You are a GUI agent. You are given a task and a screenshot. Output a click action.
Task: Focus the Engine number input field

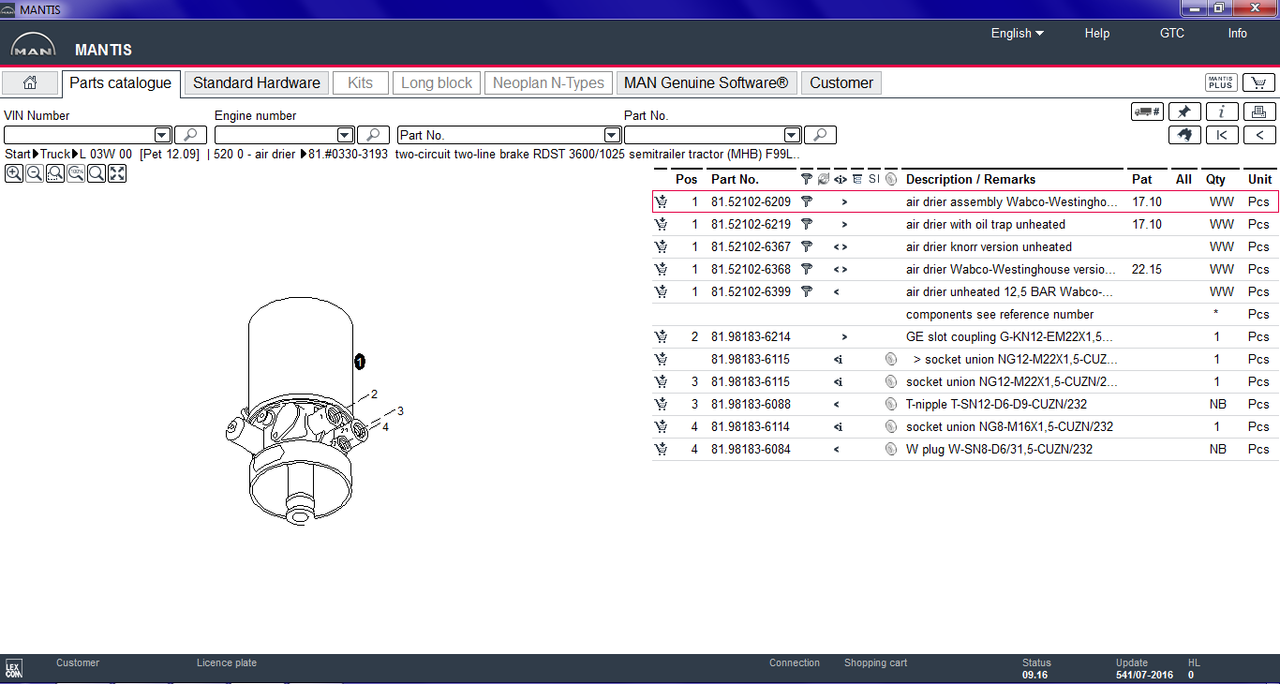(x=276, y=135)
